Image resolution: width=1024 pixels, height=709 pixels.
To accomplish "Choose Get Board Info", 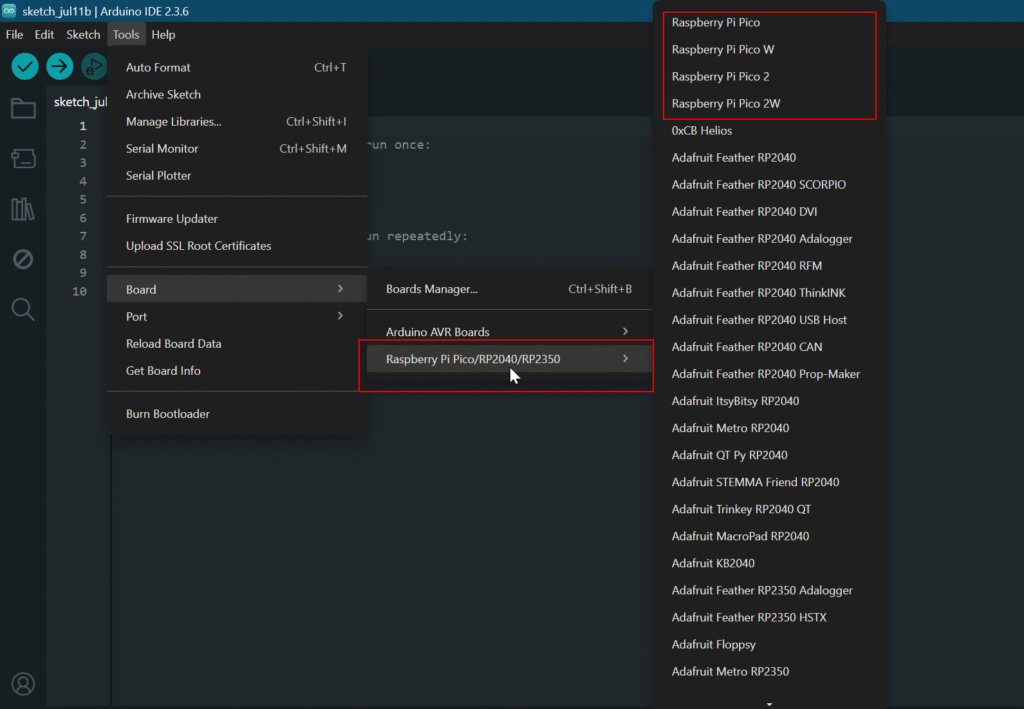I will point(236,371).
